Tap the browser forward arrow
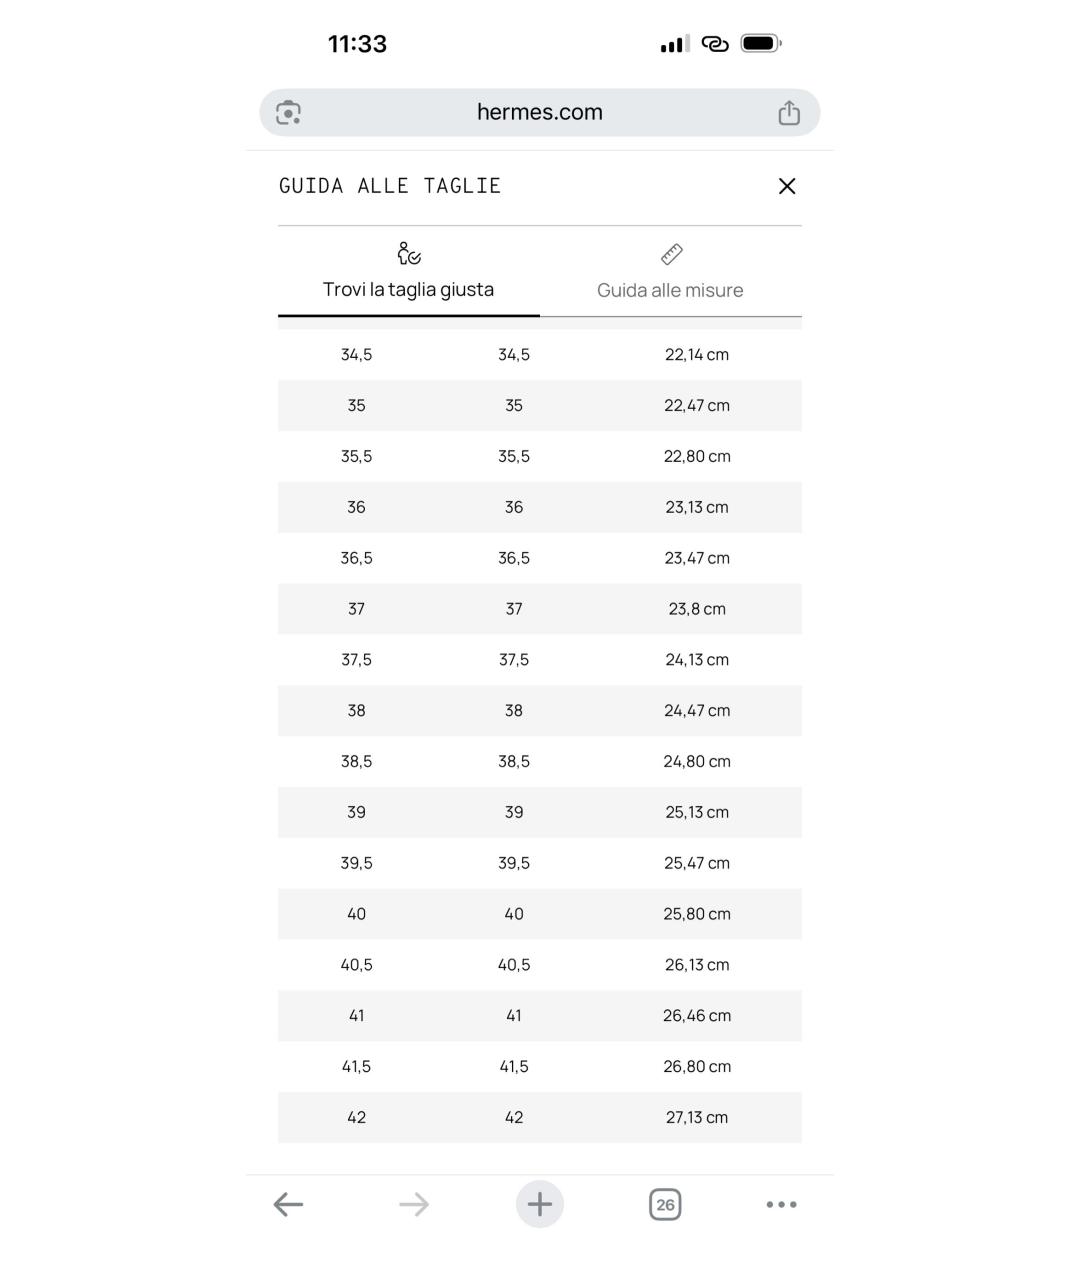 click(414, 1204)
